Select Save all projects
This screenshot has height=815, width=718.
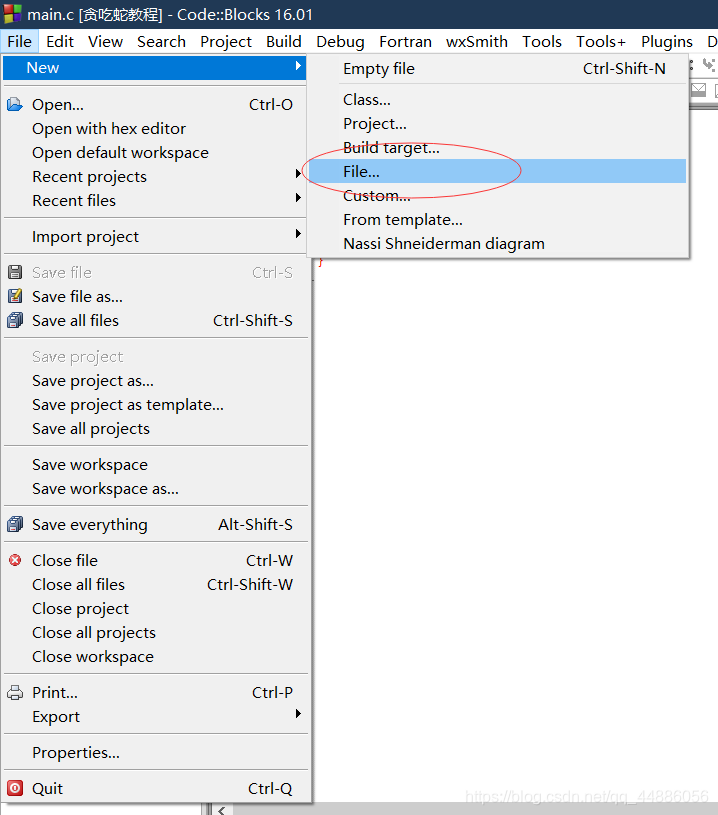154,428
